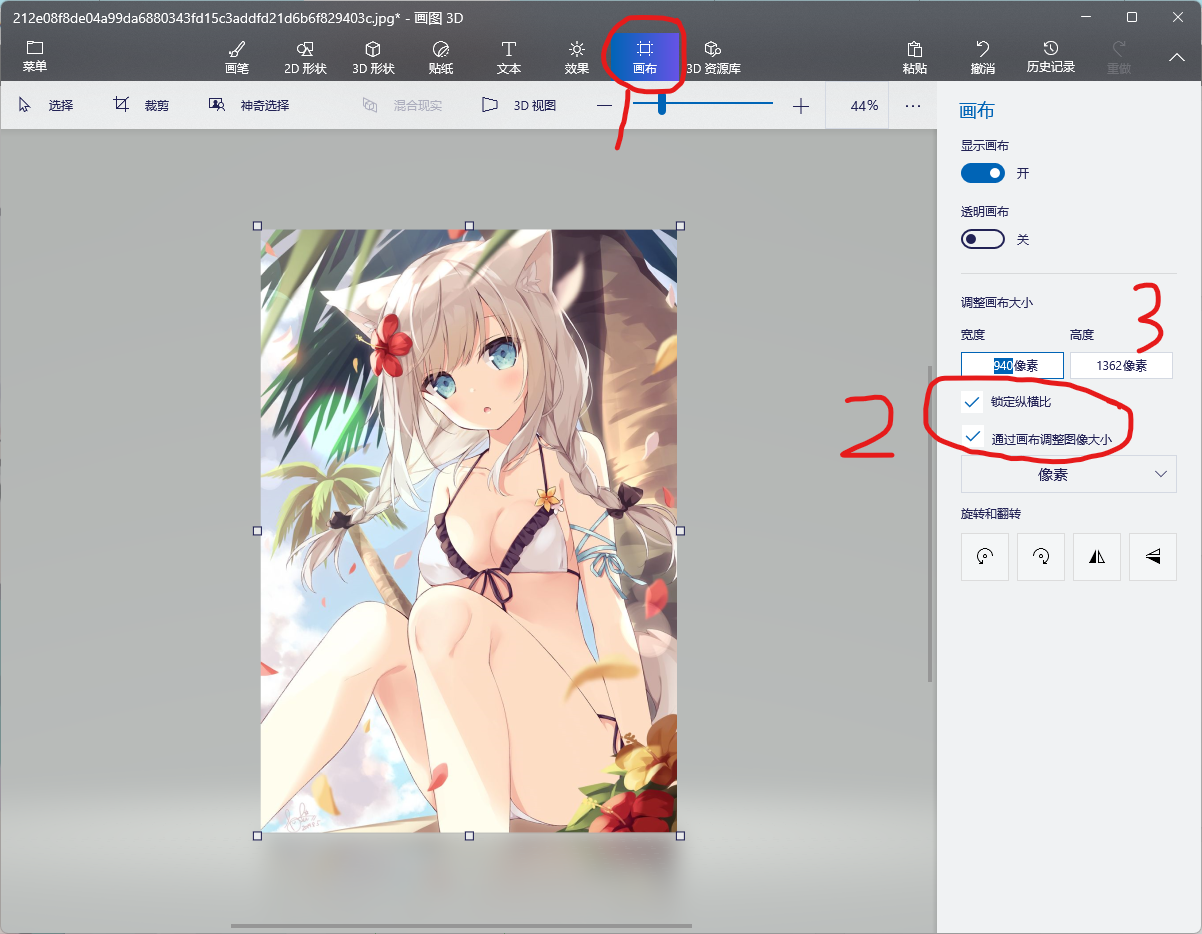1202x934 pixels.
Task: Open the 文本 text tool tab
Action: tap(509, 58)
